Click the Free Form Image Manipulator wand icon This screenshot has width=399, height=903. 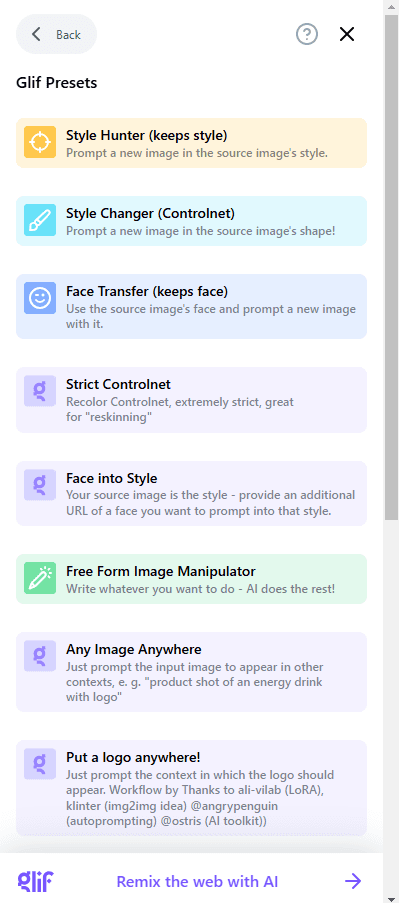point(40,578)
